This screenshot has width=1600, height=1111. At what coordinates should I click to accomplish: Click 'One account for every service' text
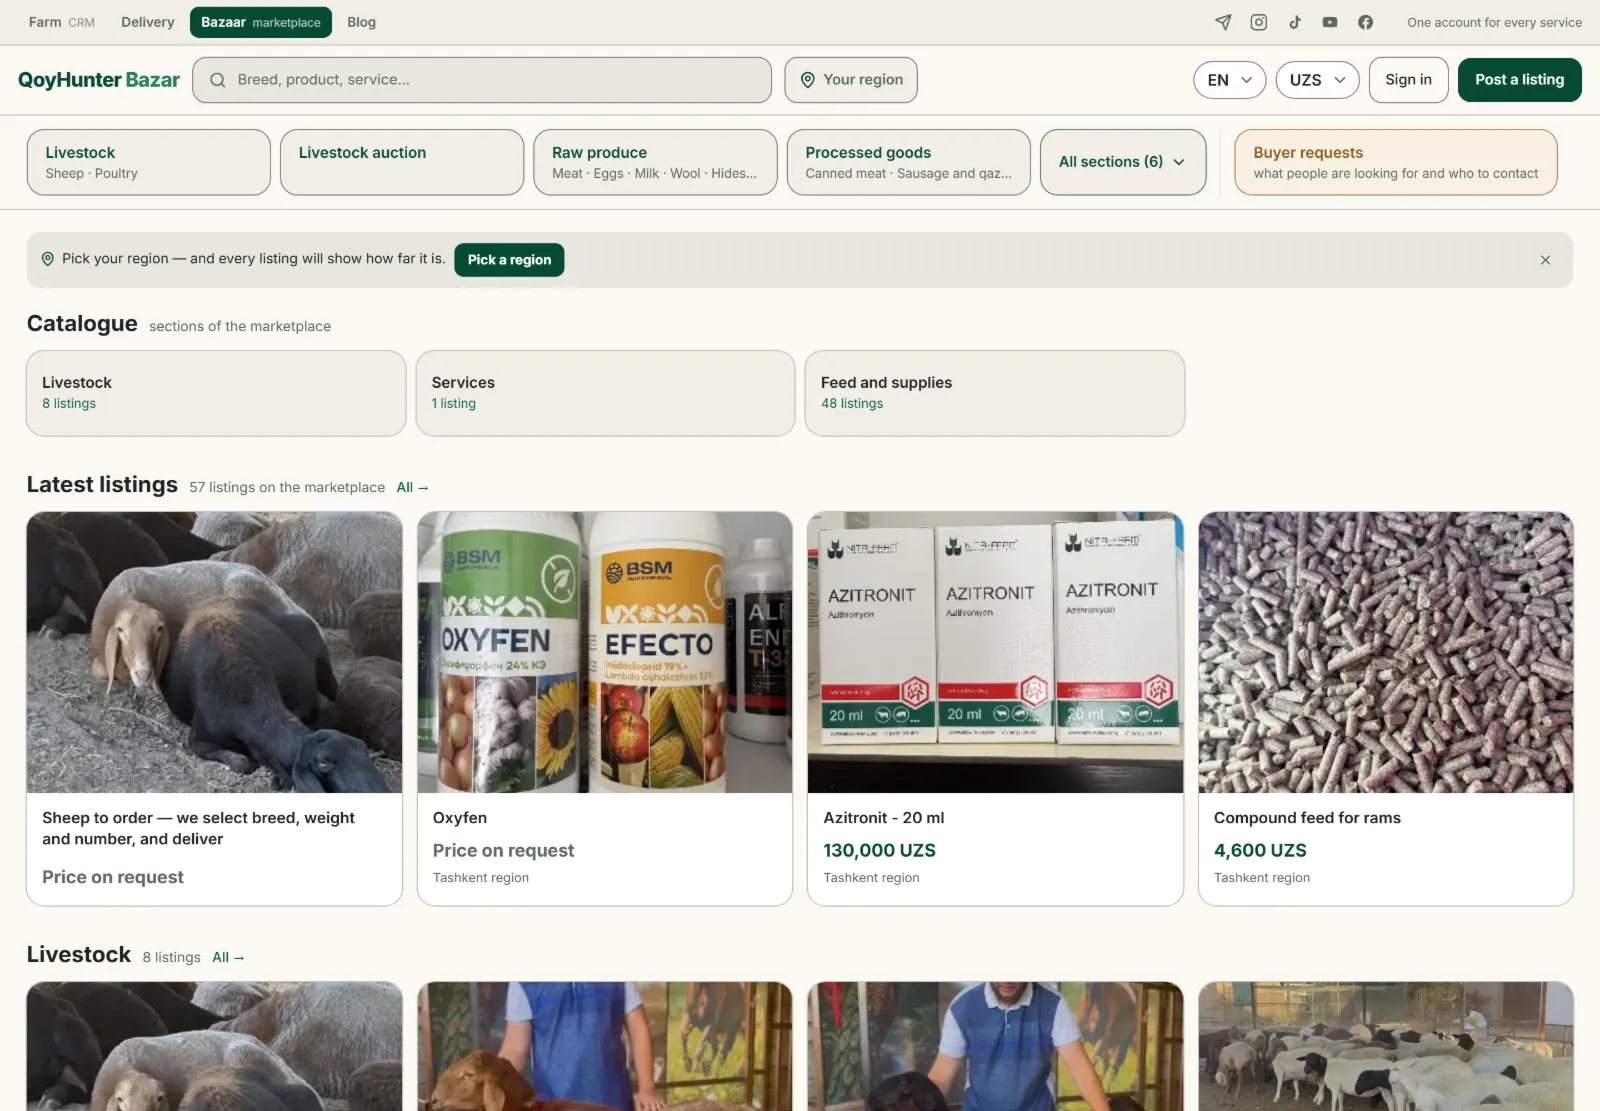pos(1494,22)
